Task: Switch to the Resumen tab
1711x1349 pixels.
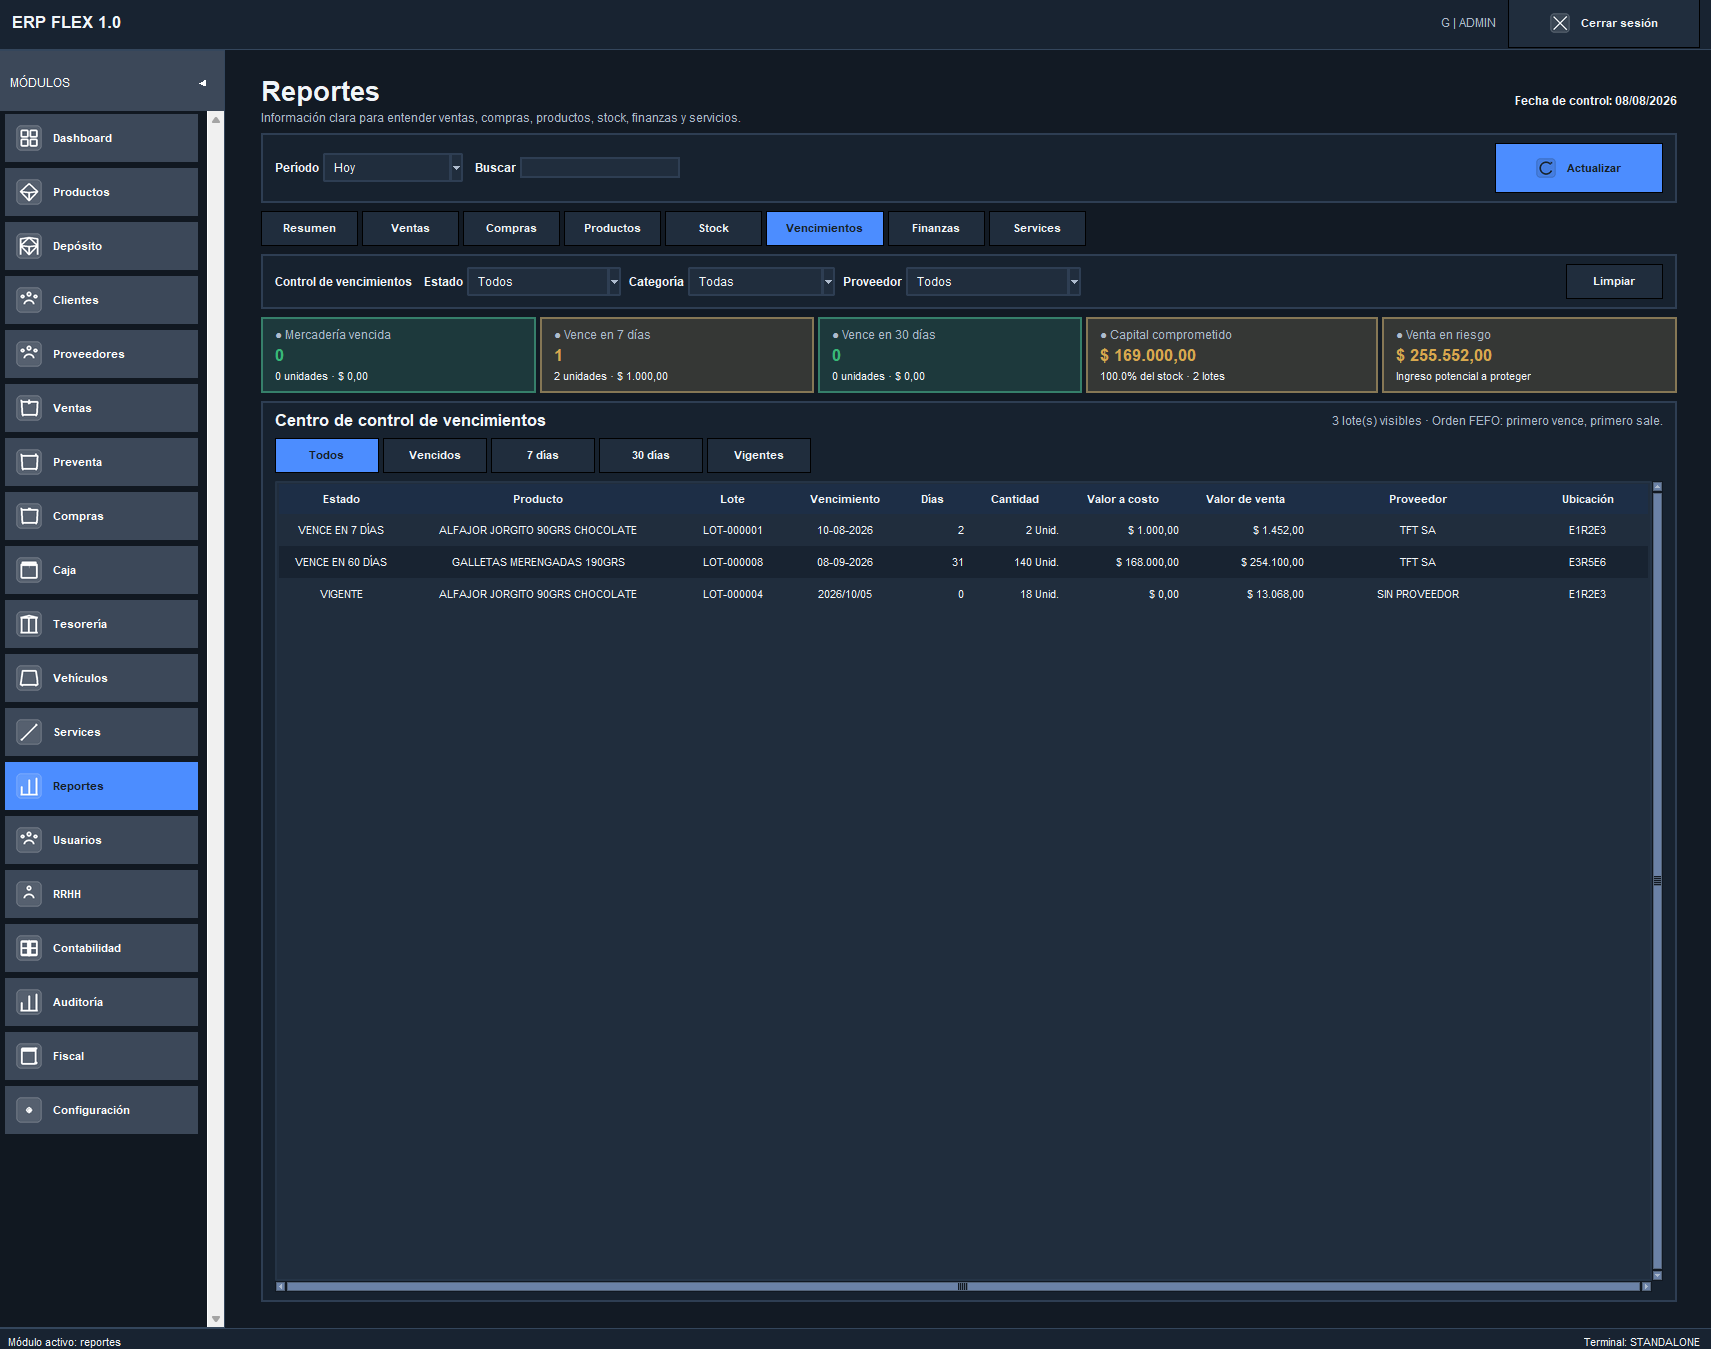Action: point(309,228)
